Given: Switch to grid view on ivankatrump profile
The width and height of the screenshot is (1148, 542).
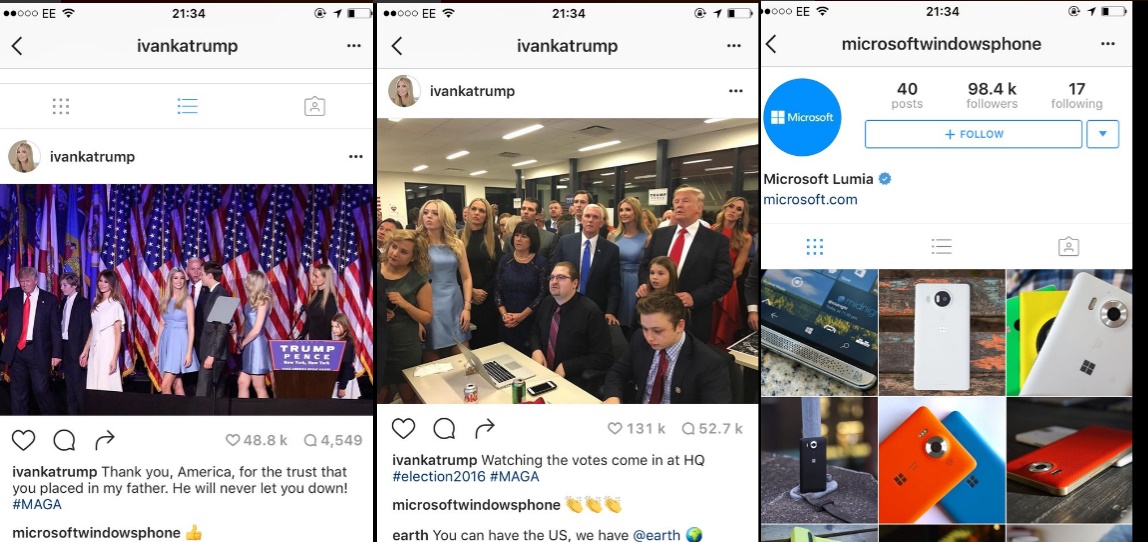Looking at the screenshot, I should click(x=61, y=106).
